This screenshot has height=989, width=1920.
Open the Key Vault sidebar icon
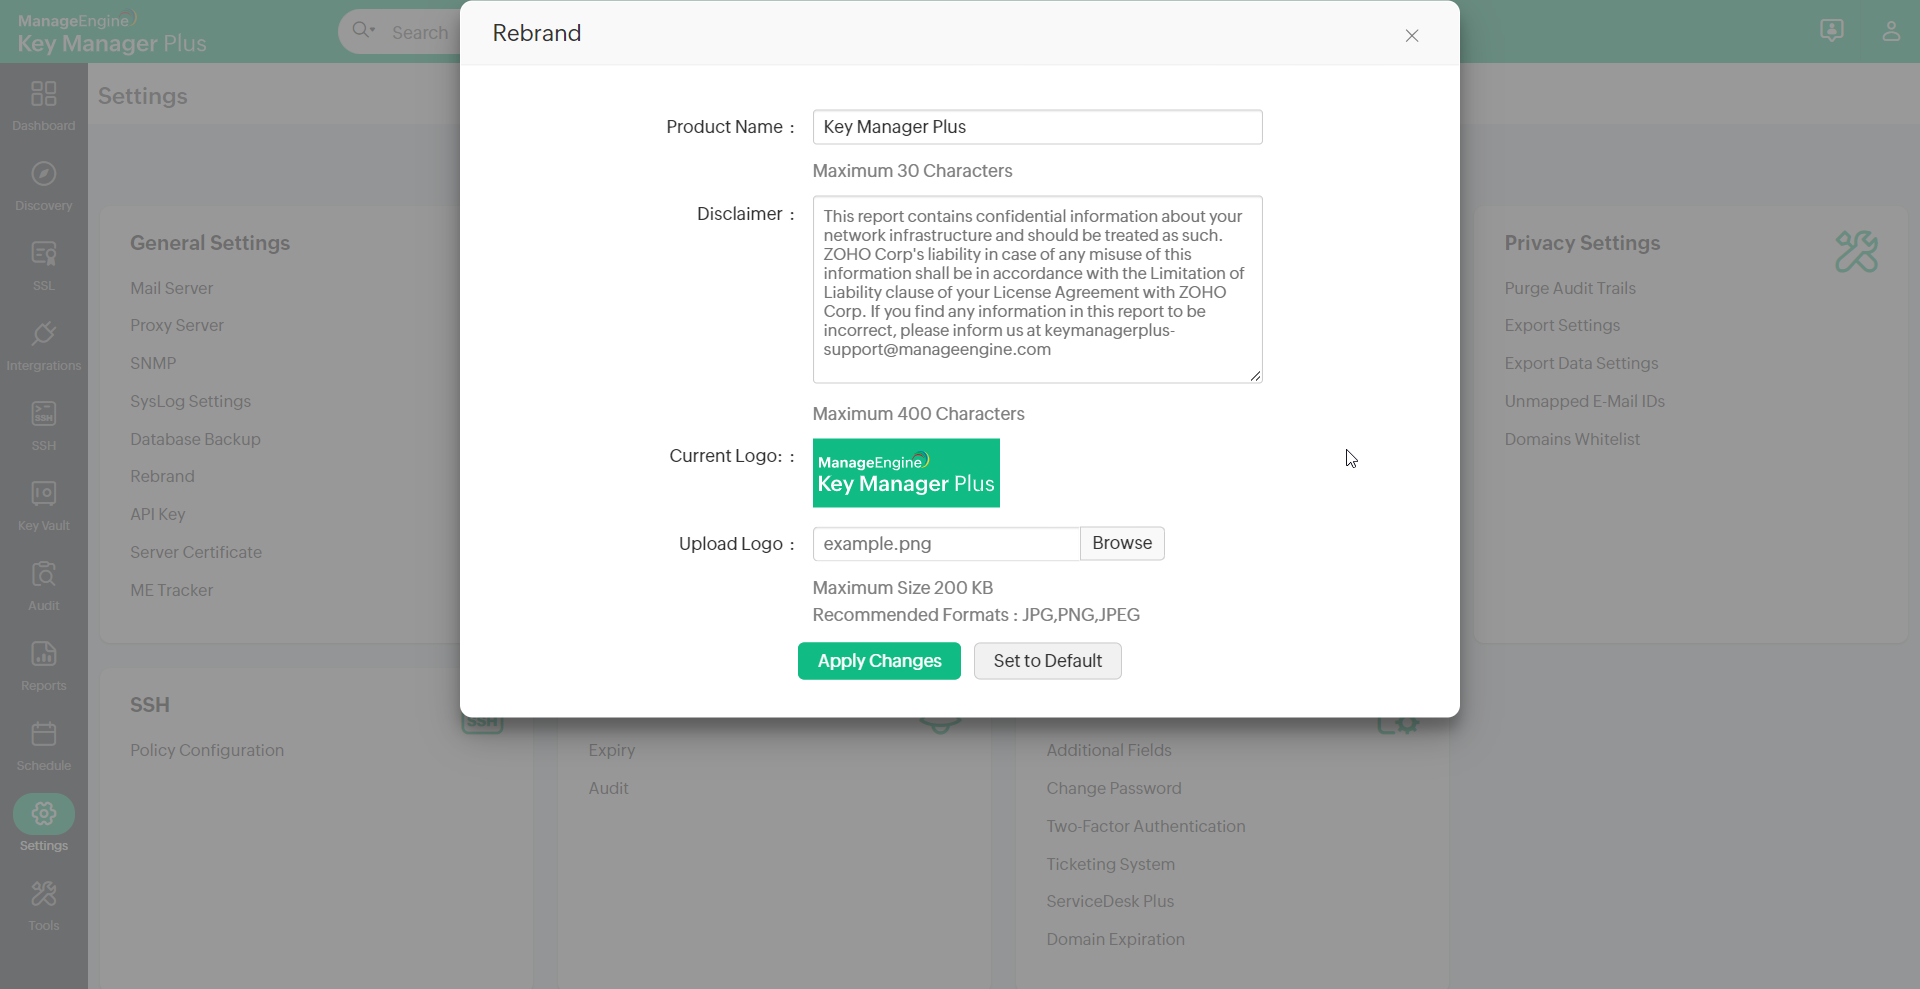(x=44, y=494)
